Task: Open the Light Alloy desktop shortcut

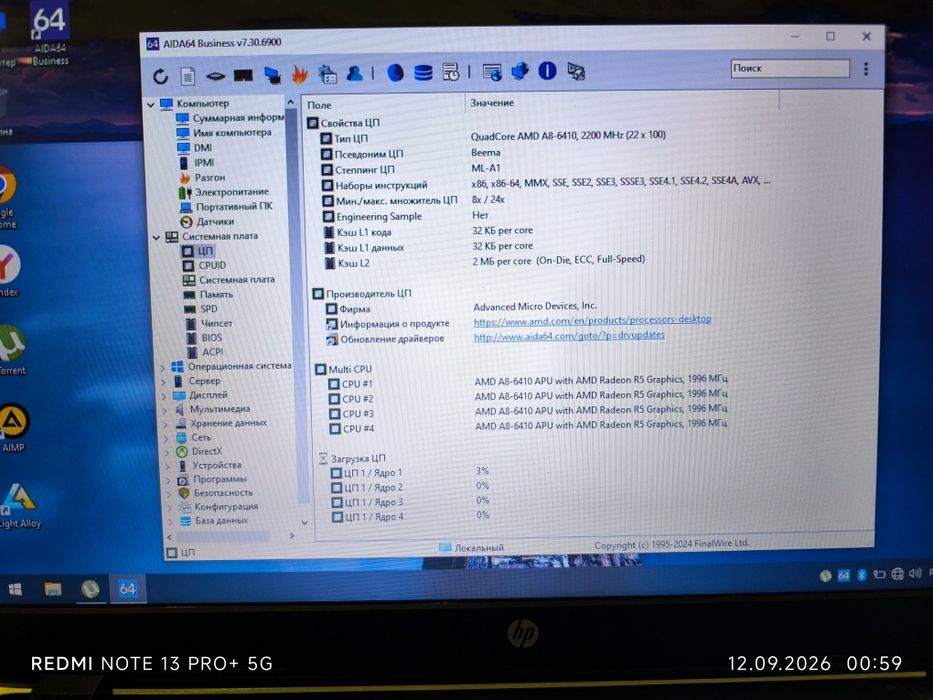Action: (20, 505)
